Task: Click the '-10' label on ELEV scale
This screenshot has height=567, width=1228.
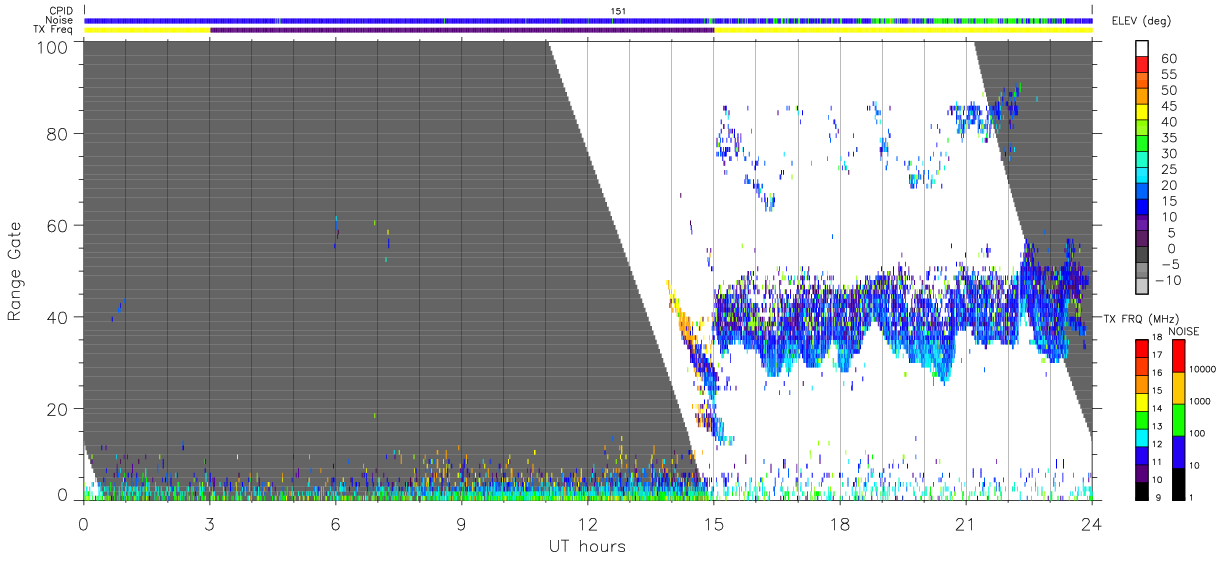Action: click(1166, 280)
